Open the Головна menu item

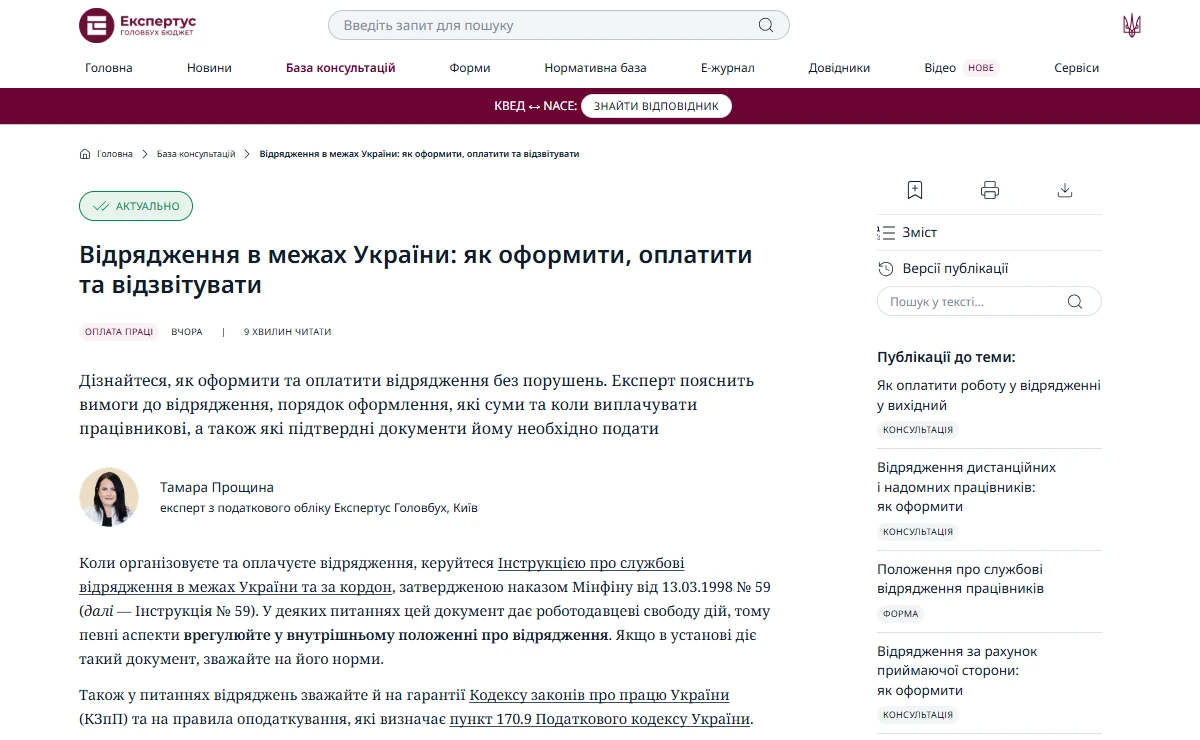tap(109, 68)
